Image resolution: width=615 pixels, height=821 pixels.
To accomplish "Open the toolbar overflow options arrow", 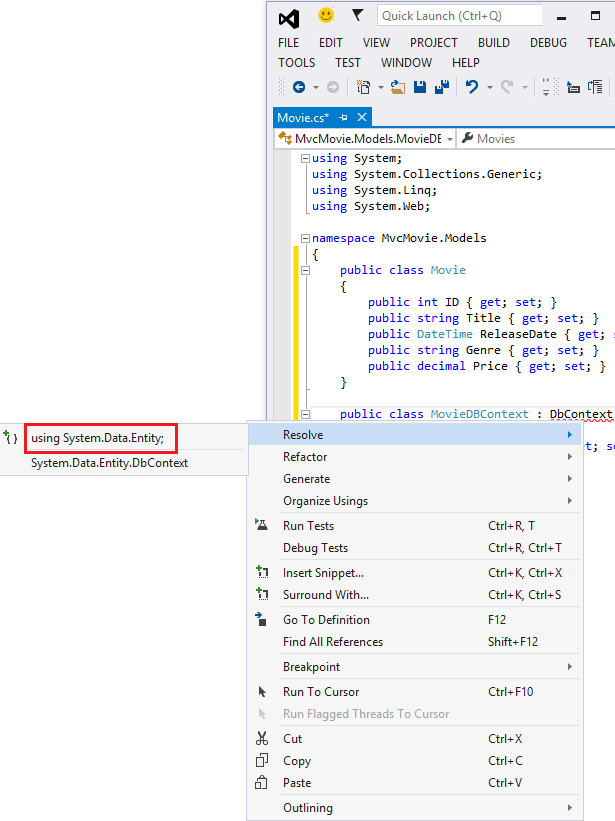I will pos(546,87).
